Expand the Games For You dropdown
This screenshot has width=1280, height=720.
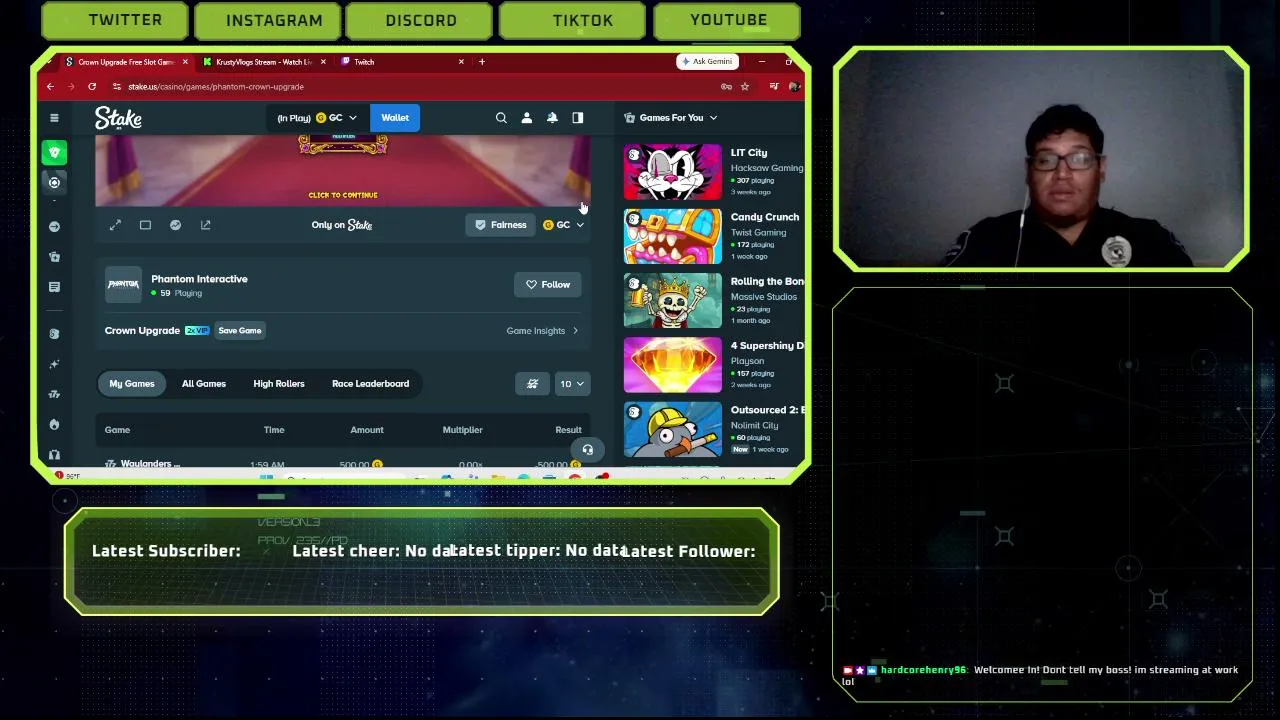coord(671,118)
